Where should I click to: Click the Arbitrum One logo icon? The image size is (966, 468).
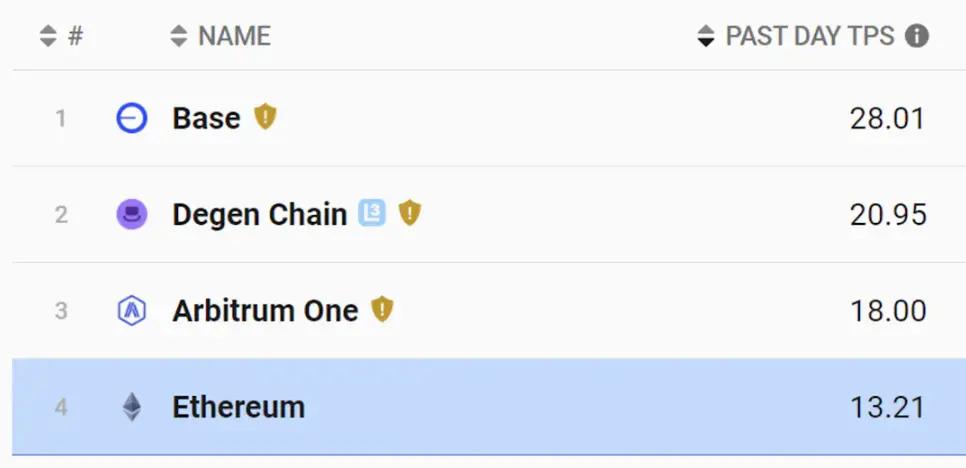[x=132, y=311]
